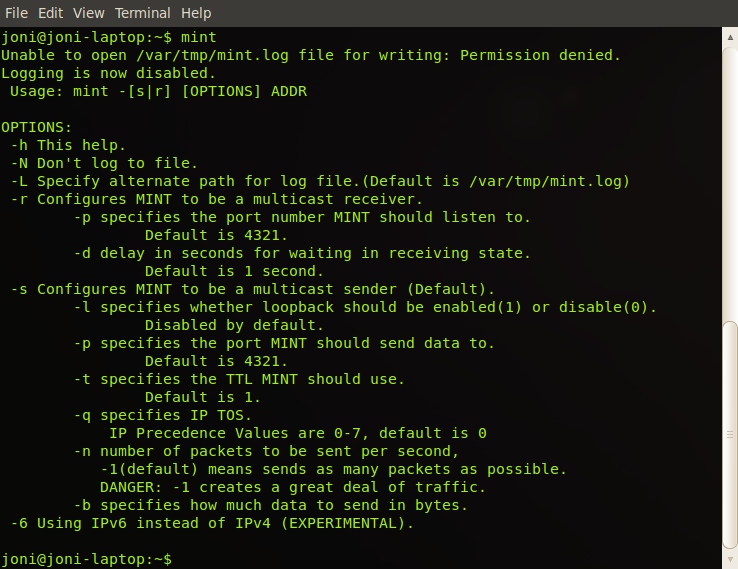The height and width of the screenshot is (569, 738).
Task: Click the "Permission denied." error text
Action: click(540, 55)
